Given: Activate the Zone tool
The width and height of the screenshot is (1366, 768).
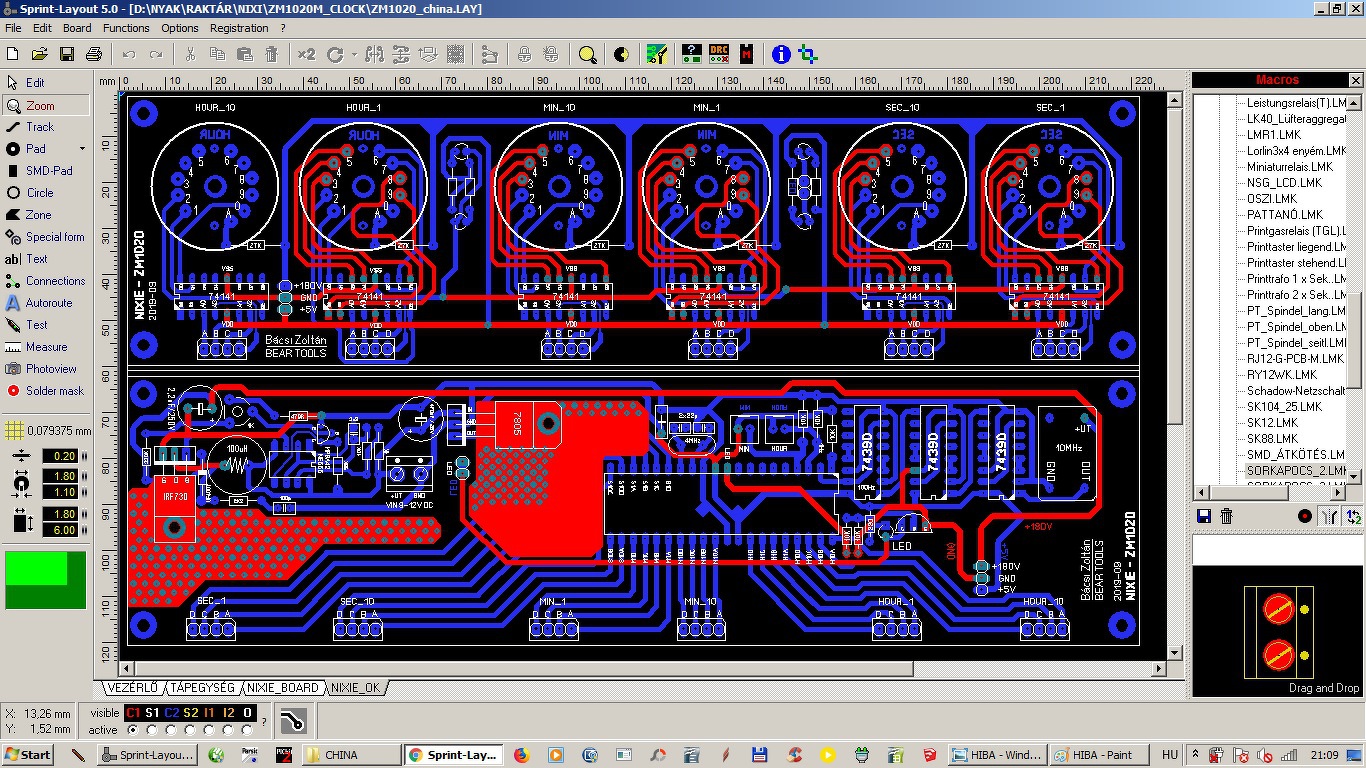Looking at the screenshot, I should point(40,215).
